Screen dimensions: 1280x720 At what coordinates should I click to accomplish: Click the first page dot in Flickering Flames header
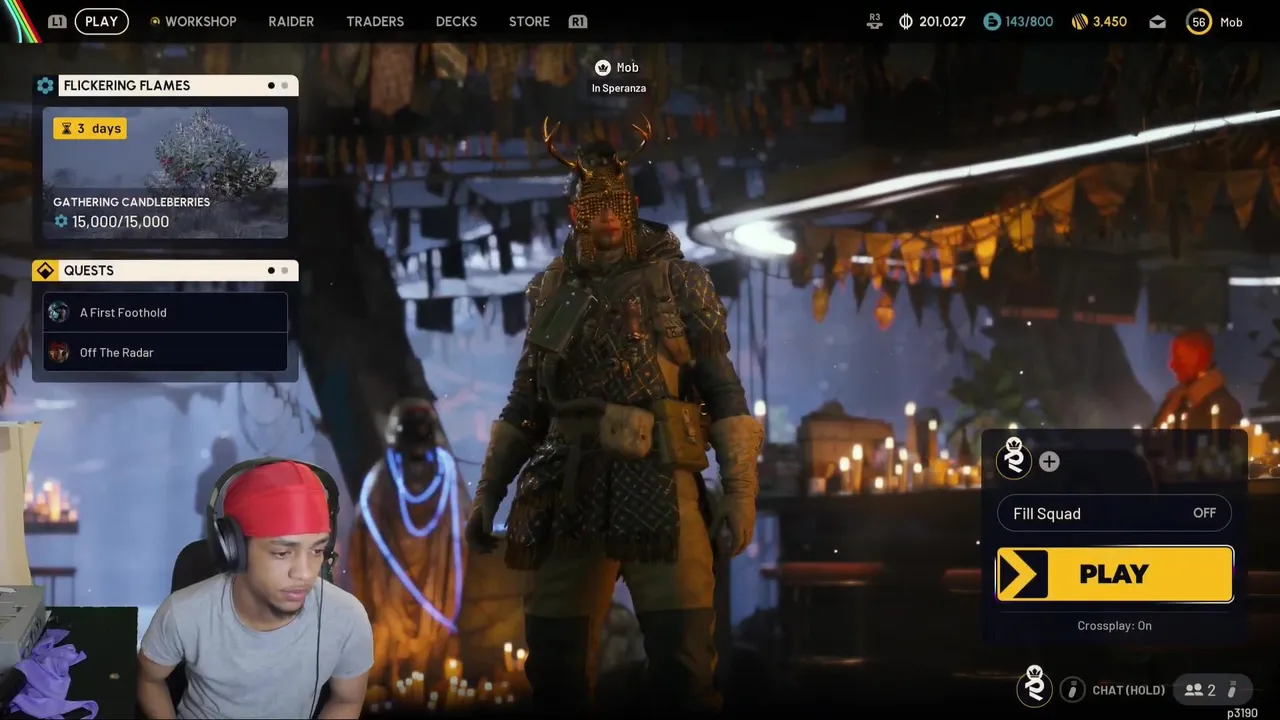pyautogui.click(x=271, y=85)
